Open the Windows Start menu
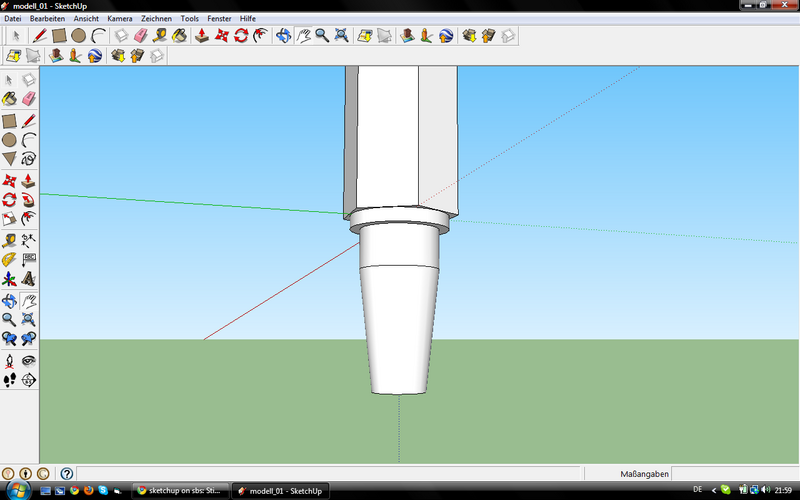The height and width of the screenshot is (500, 800). coord(18,491)
